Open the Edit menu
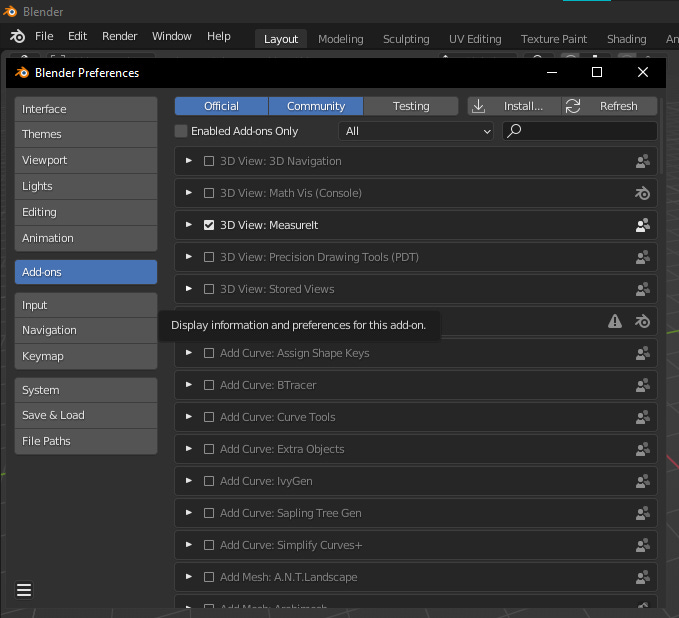Image resolution: width=679 pixels, height=618 pixels. (78, 36)
